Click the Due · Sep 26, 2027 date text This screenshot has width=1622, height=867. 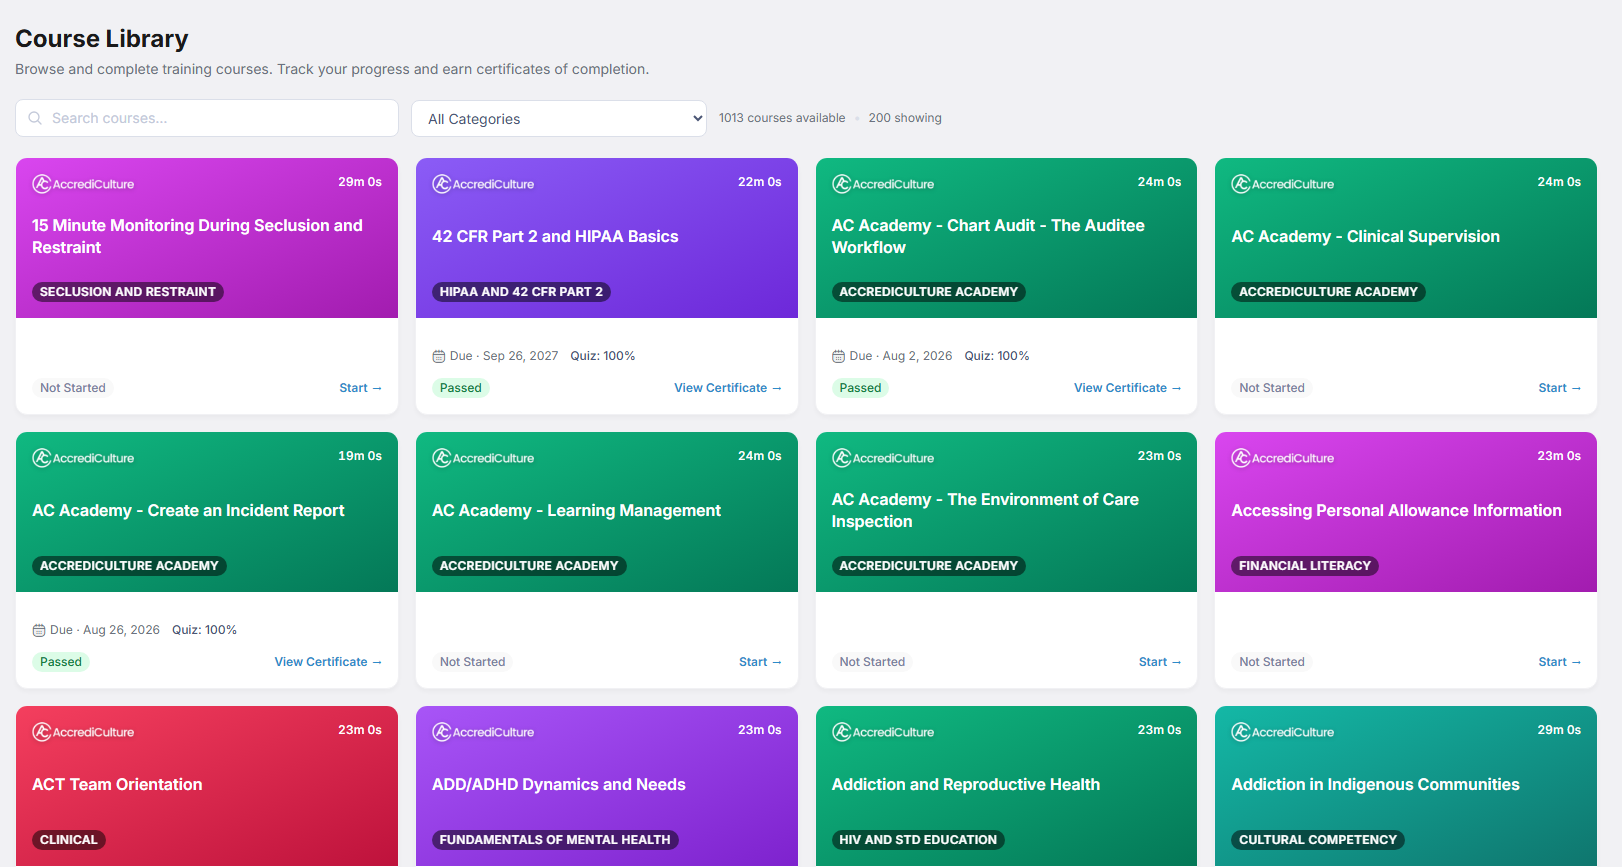pyautogui.click(x=504, y=356)
